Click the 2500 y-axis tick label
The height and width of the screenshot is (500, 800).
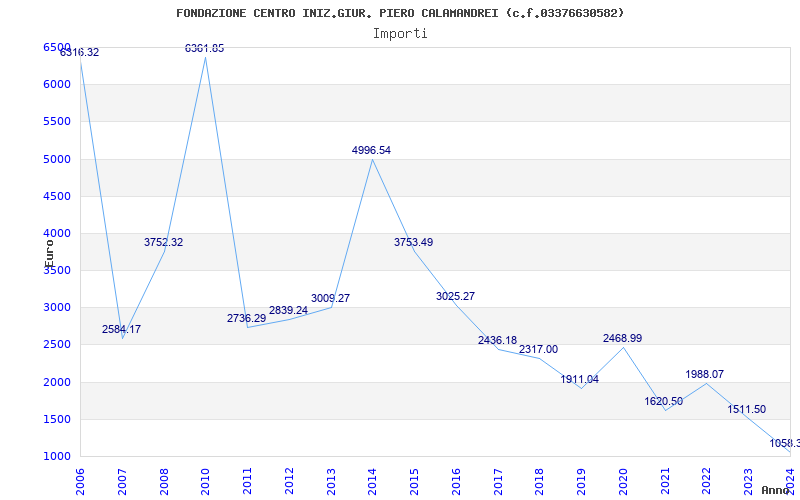pos(55,345)
